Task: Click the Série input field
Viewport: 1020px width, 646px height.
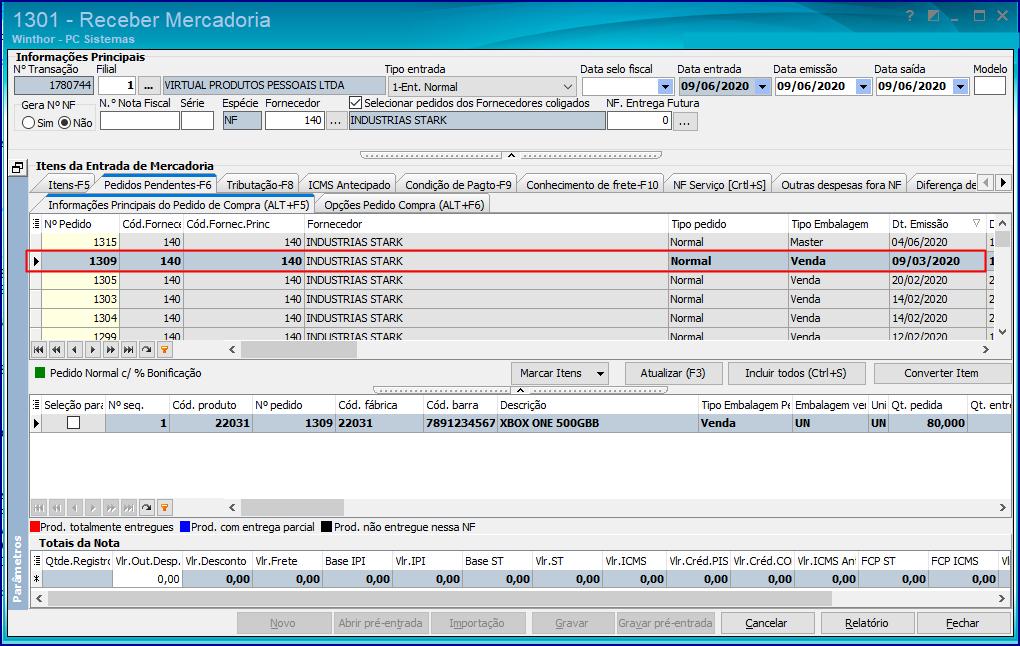Action: pyautogui.click(x=197, y=120)
